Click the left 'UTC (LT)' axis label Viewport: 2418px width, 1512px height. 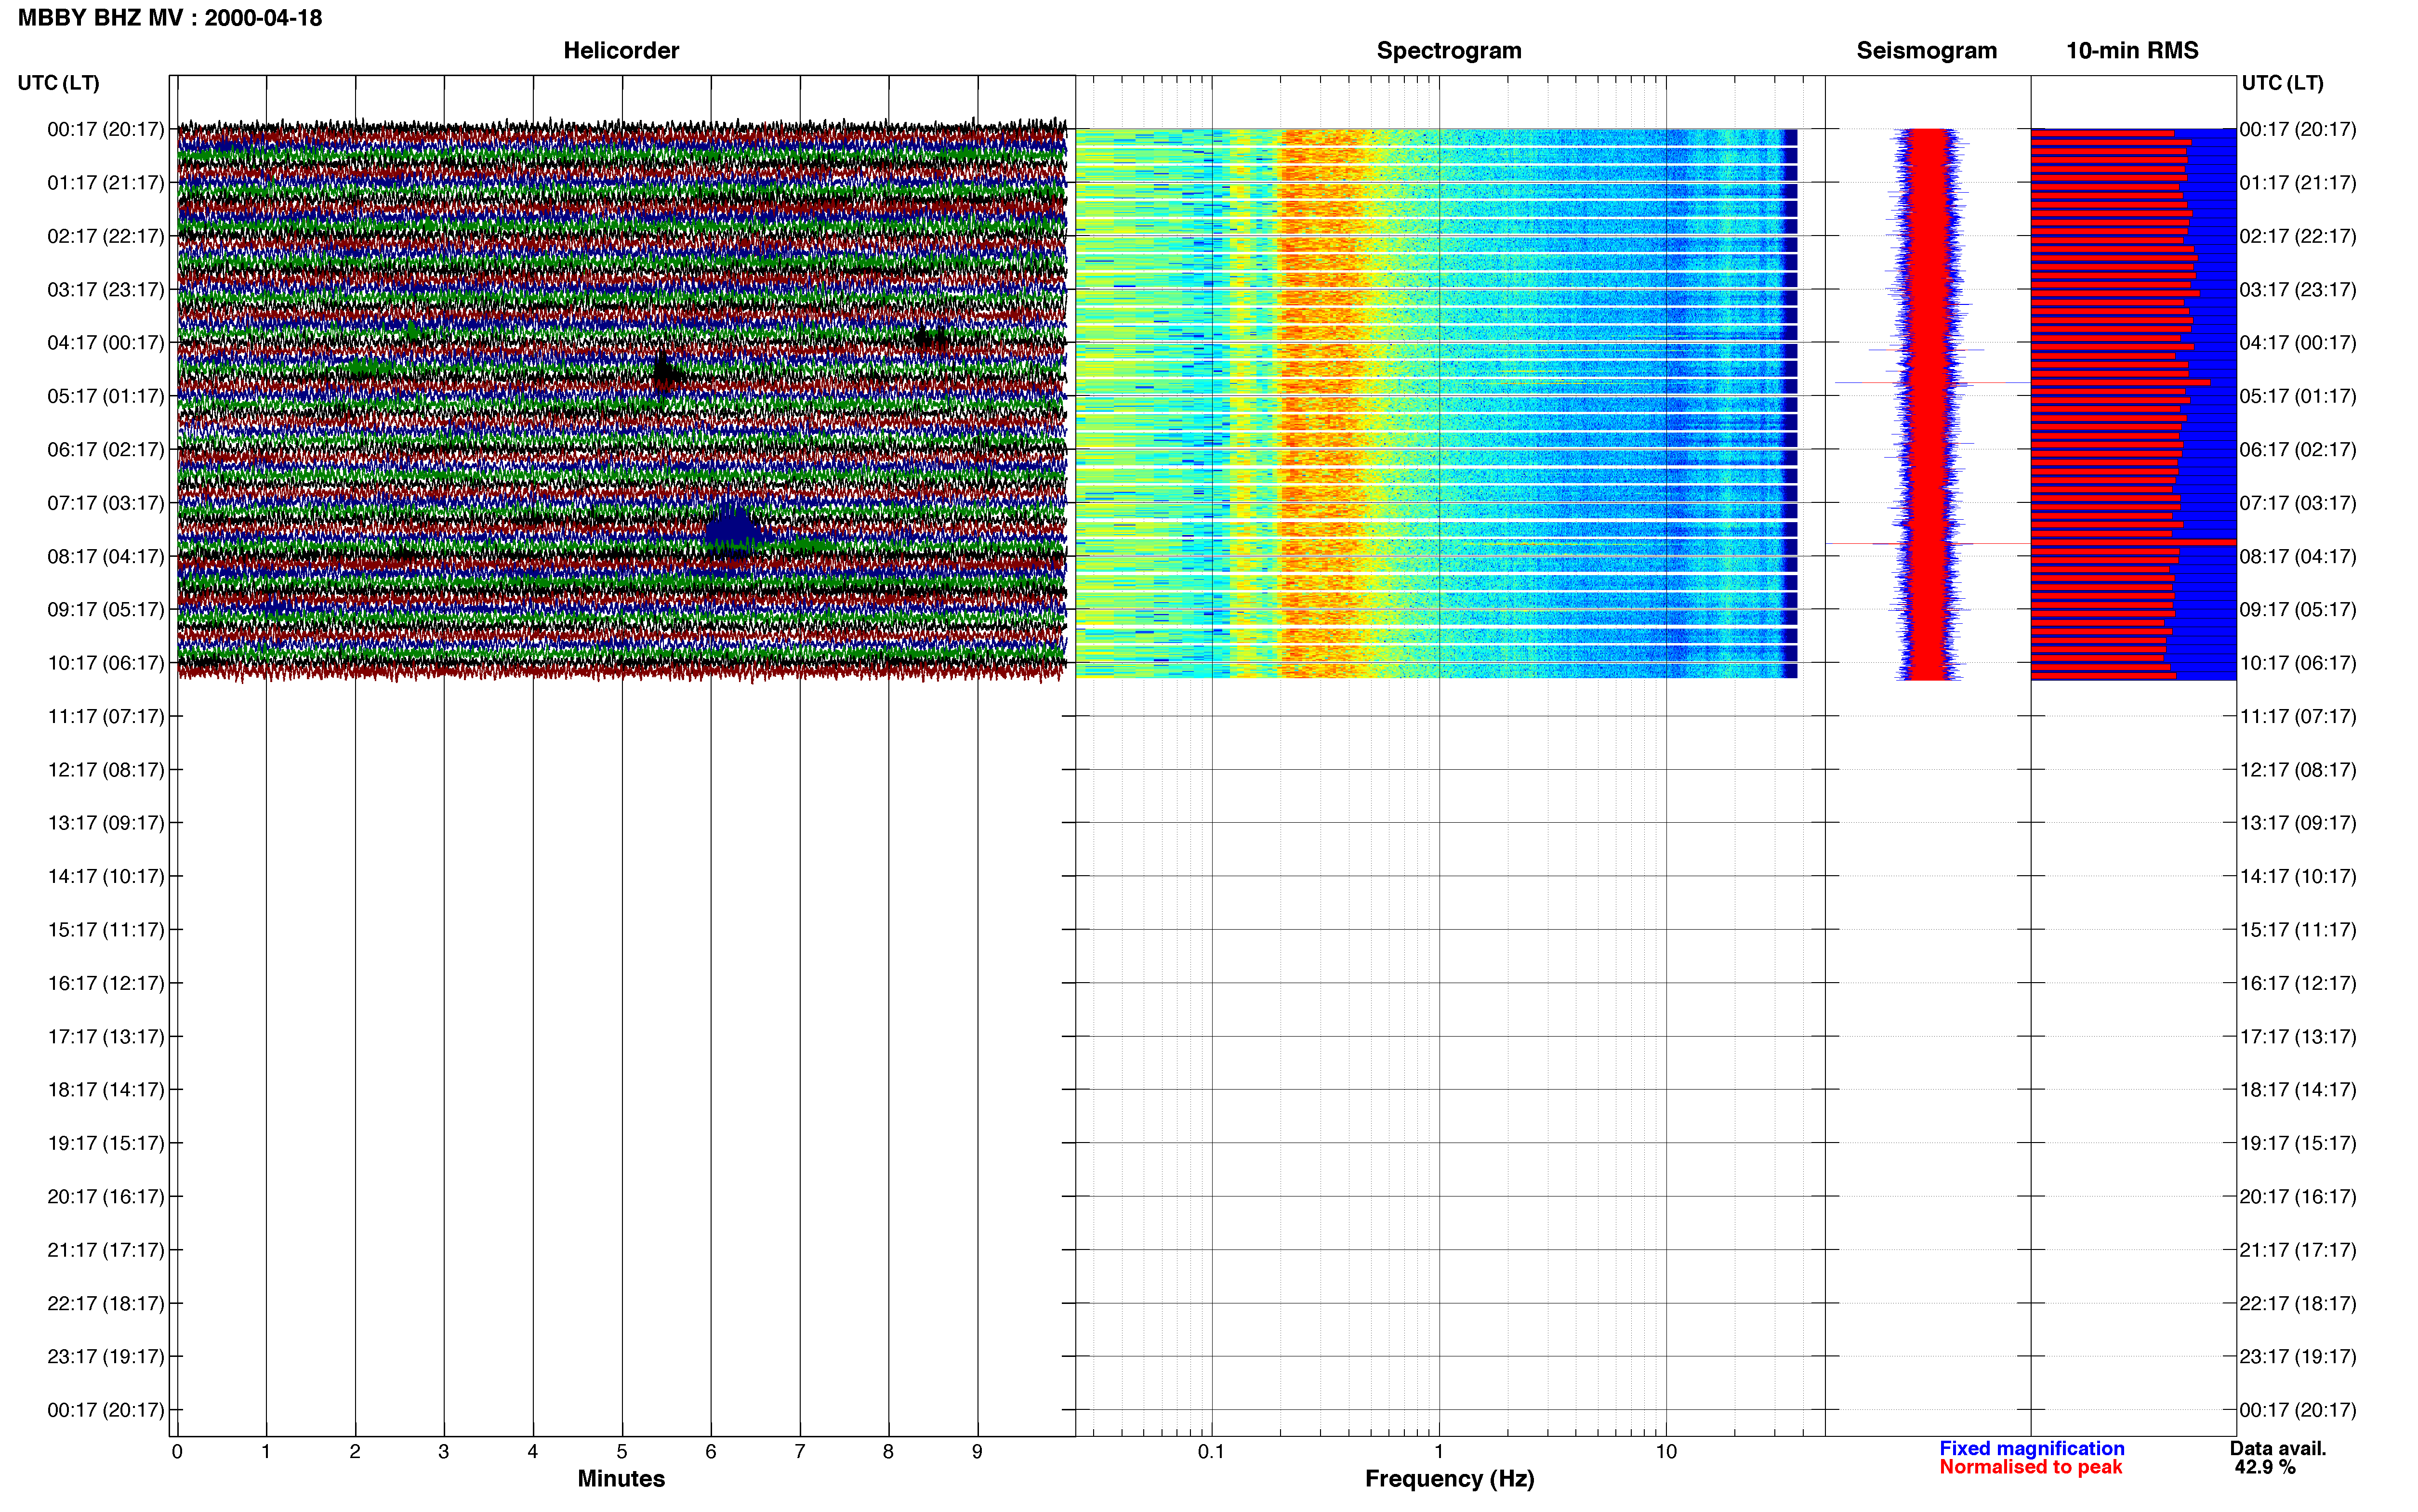(58, 83)
